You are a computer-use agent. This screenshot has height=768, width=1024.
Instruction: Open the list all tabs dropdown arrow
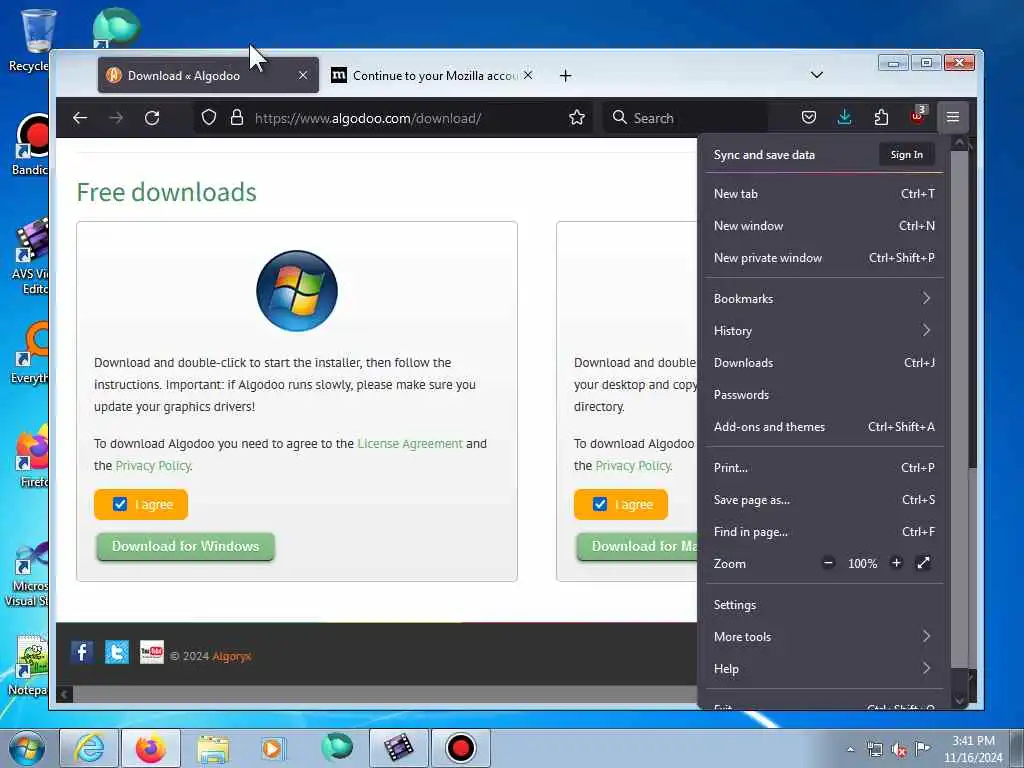pyautogui.click(x=816, y=75)
